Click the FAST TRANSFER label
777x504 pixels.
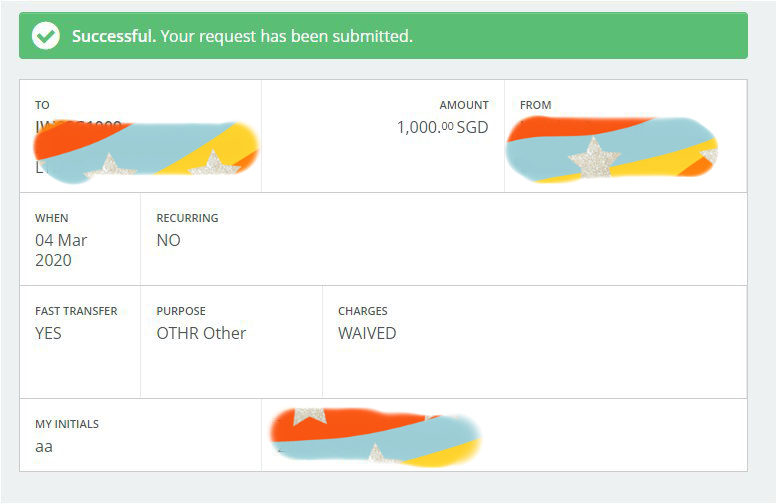coord(76,311)
